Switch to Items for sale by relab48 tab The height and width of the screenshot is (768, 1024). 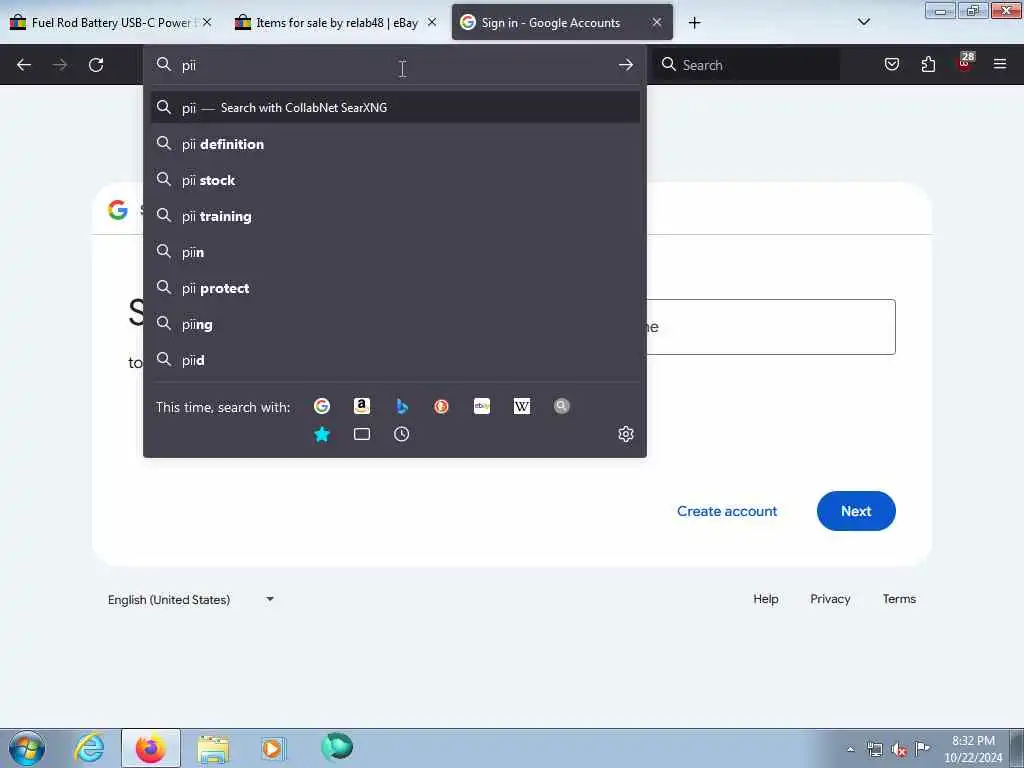336,22
